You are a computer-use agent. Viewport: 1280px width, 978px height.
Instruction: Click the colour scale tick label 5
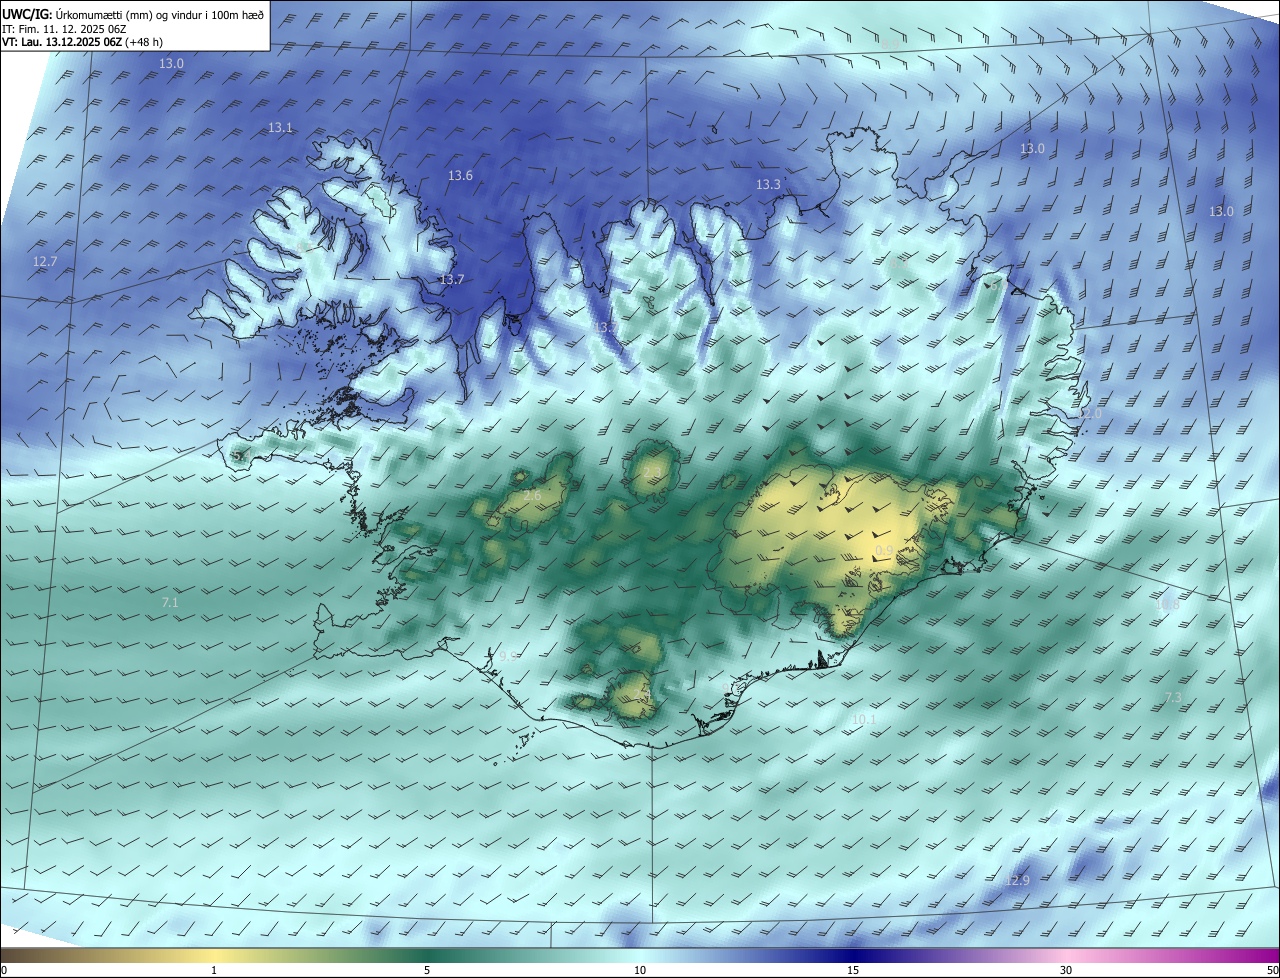pyautogui.click(x=427, y=970)
